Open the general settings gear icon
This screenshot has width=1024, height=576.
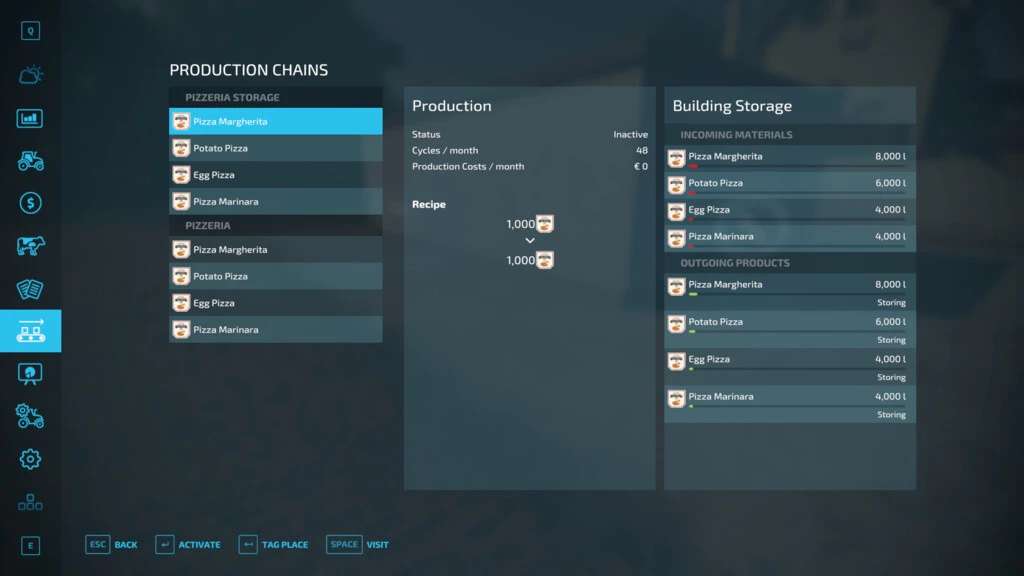30,459
